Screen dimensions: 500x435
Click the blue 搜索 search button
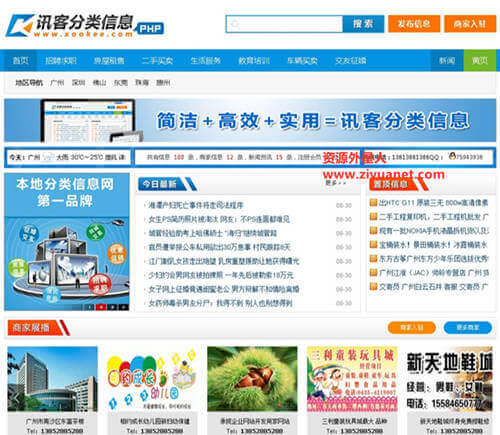363,24
